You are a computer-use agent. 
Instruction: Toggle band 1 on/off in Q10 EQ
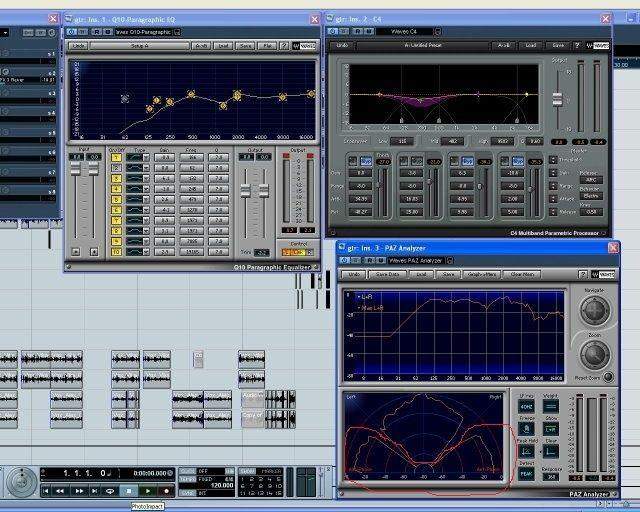coord(114,157)
